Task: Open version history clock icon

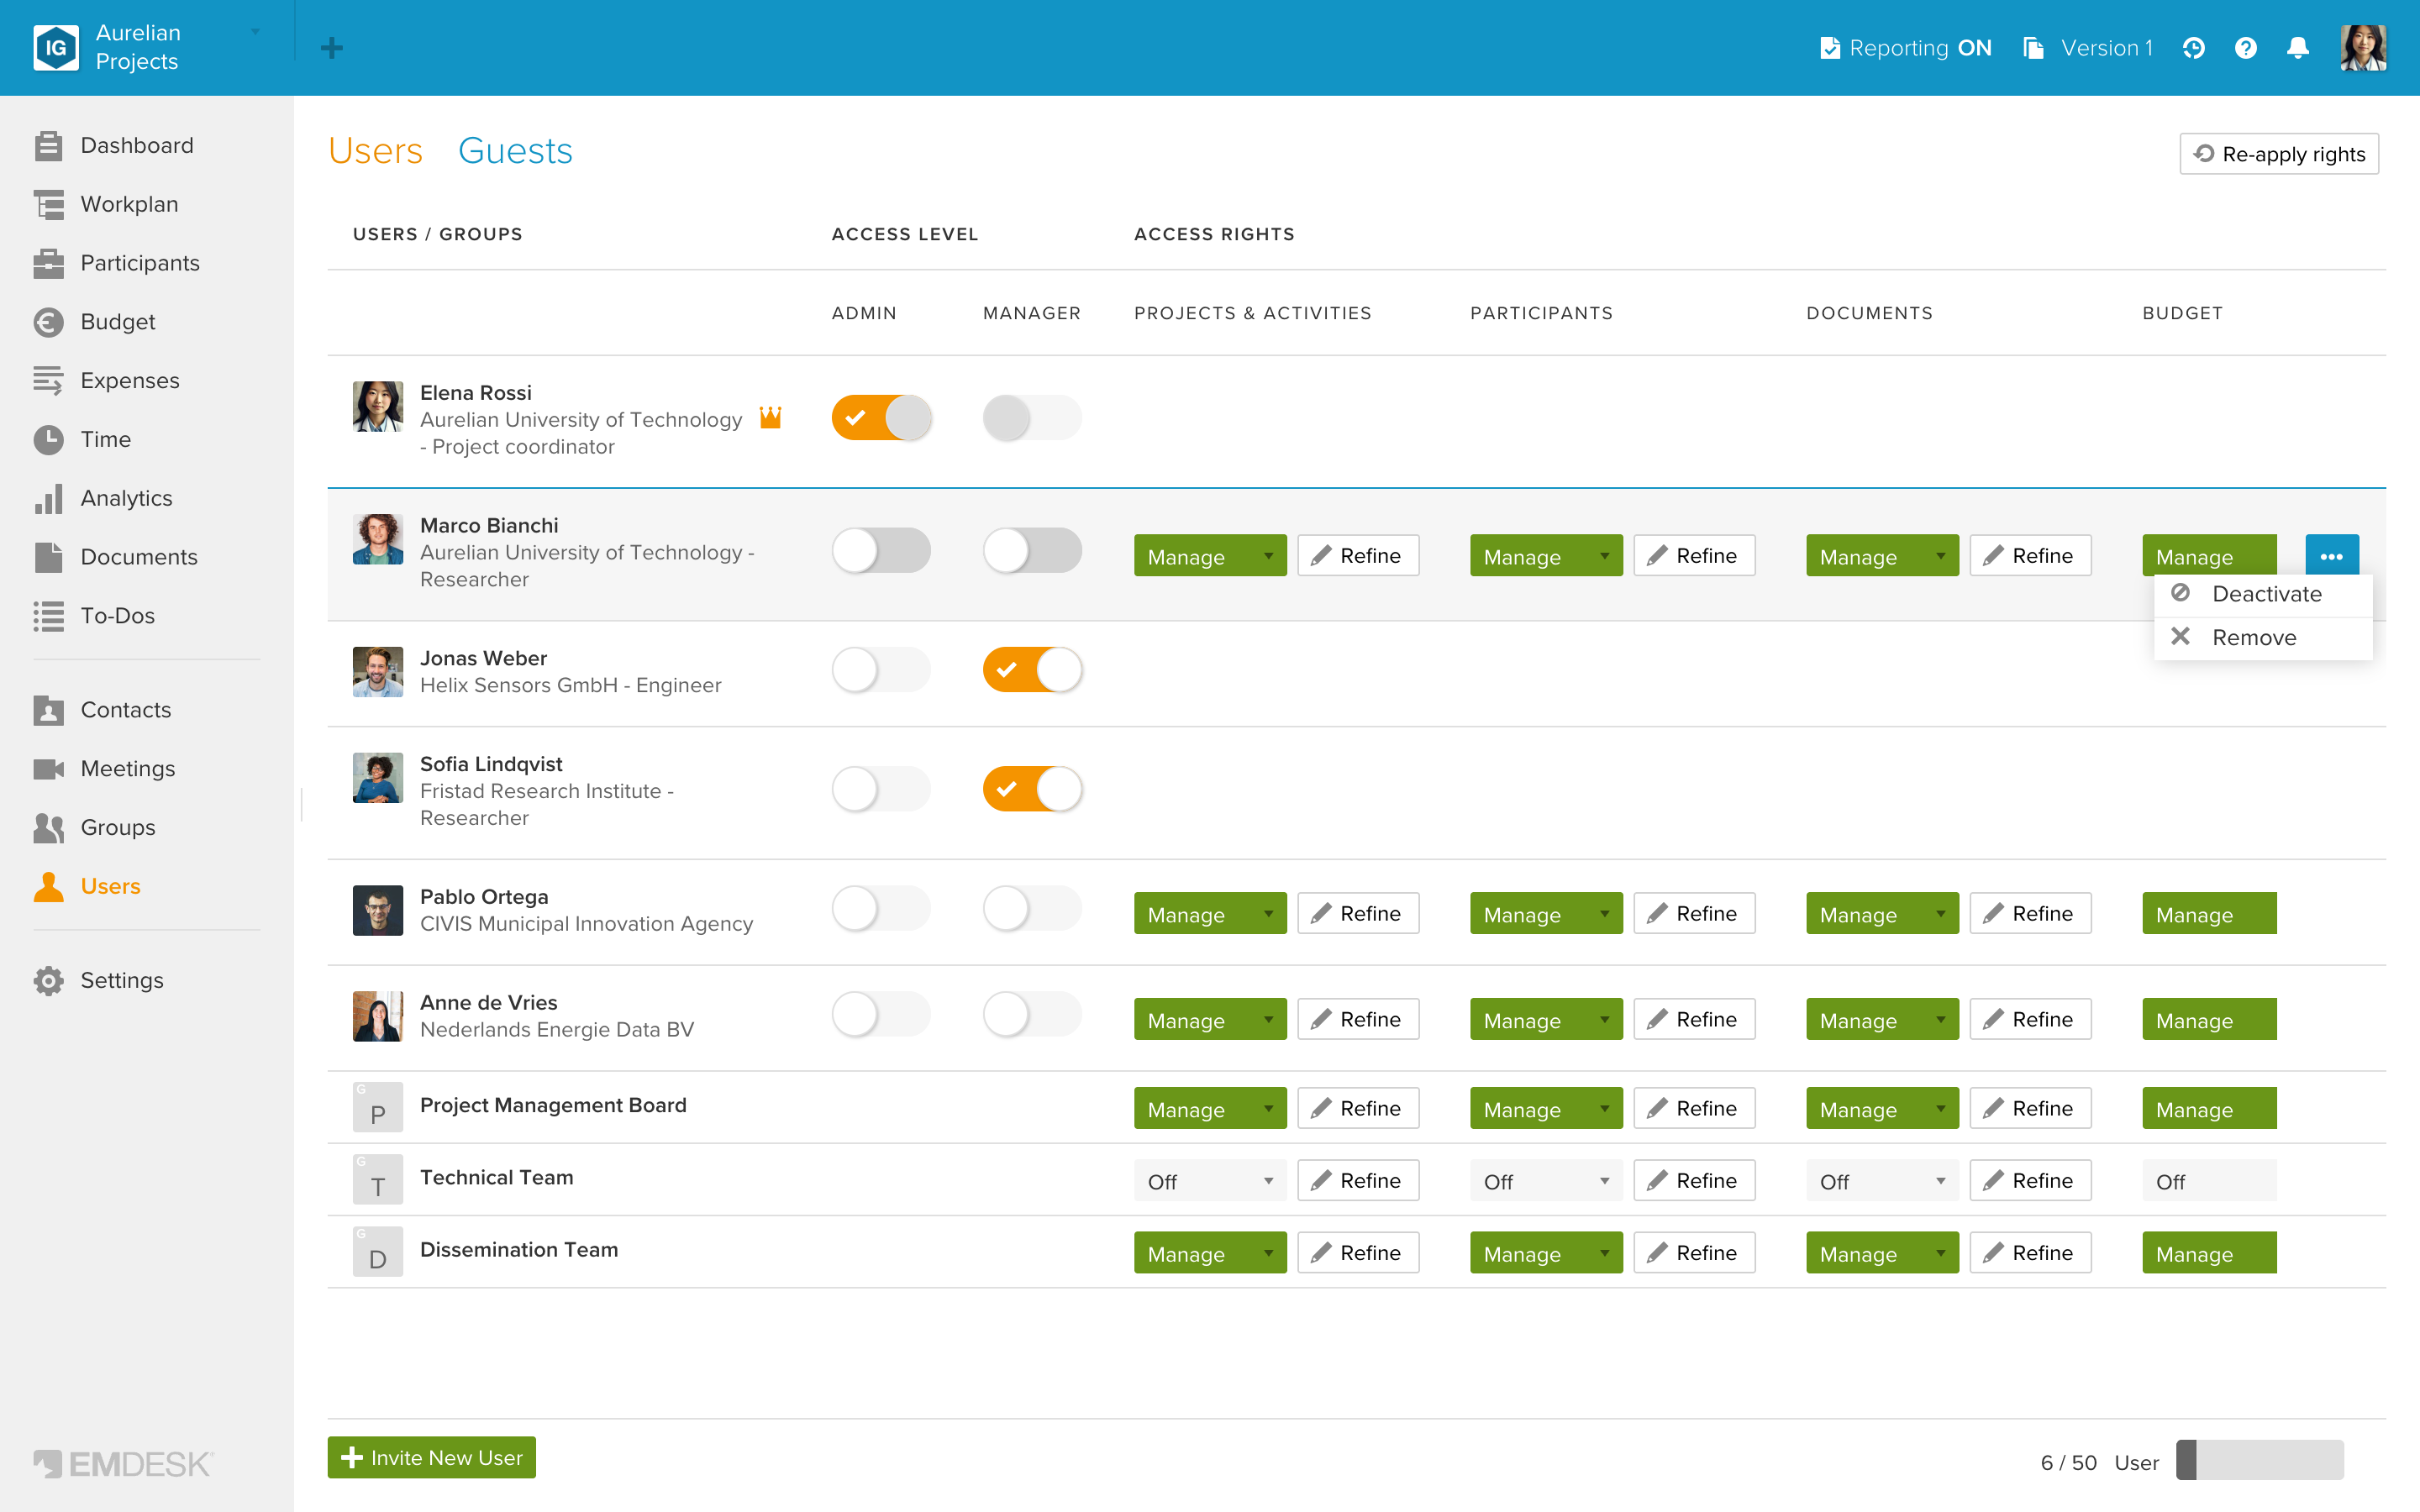Action: [2194, 48]
